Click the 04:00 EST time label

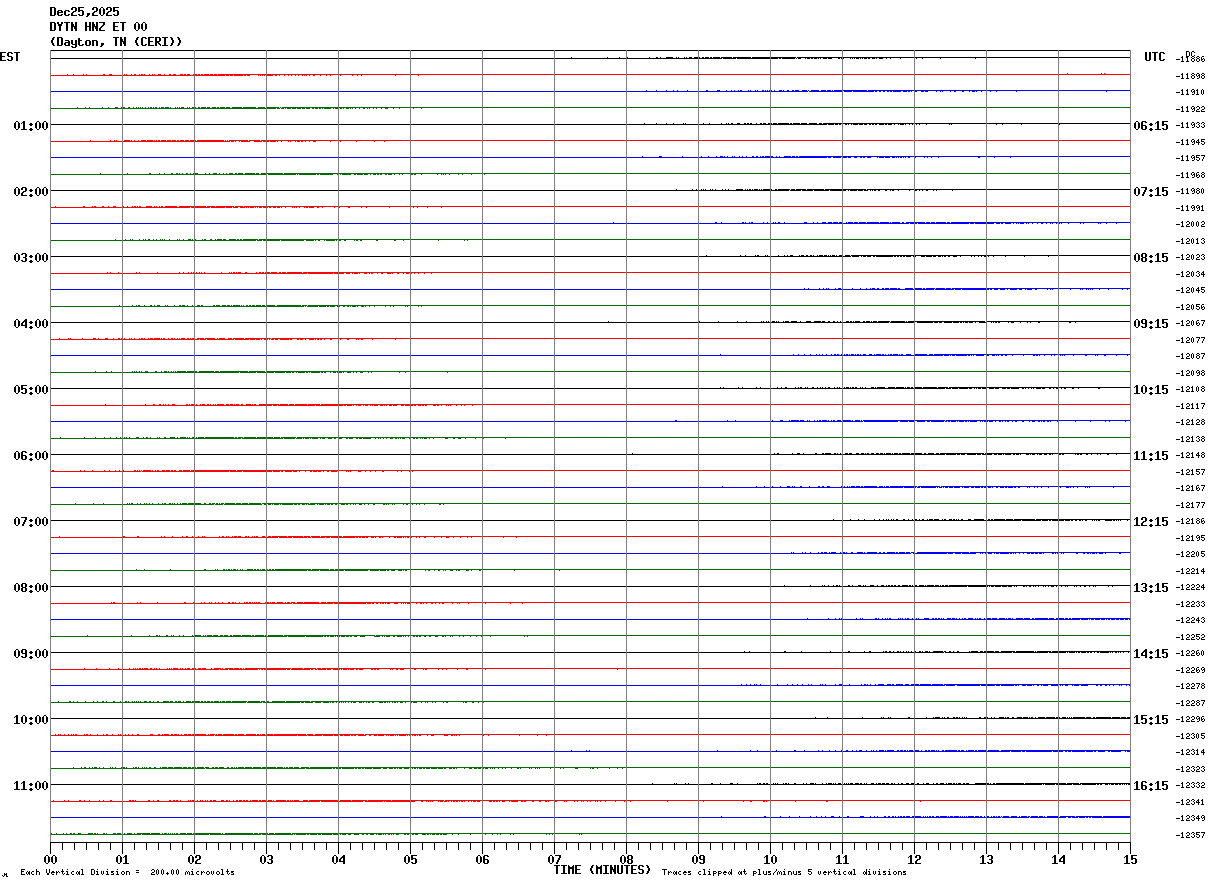coord(31,324)
